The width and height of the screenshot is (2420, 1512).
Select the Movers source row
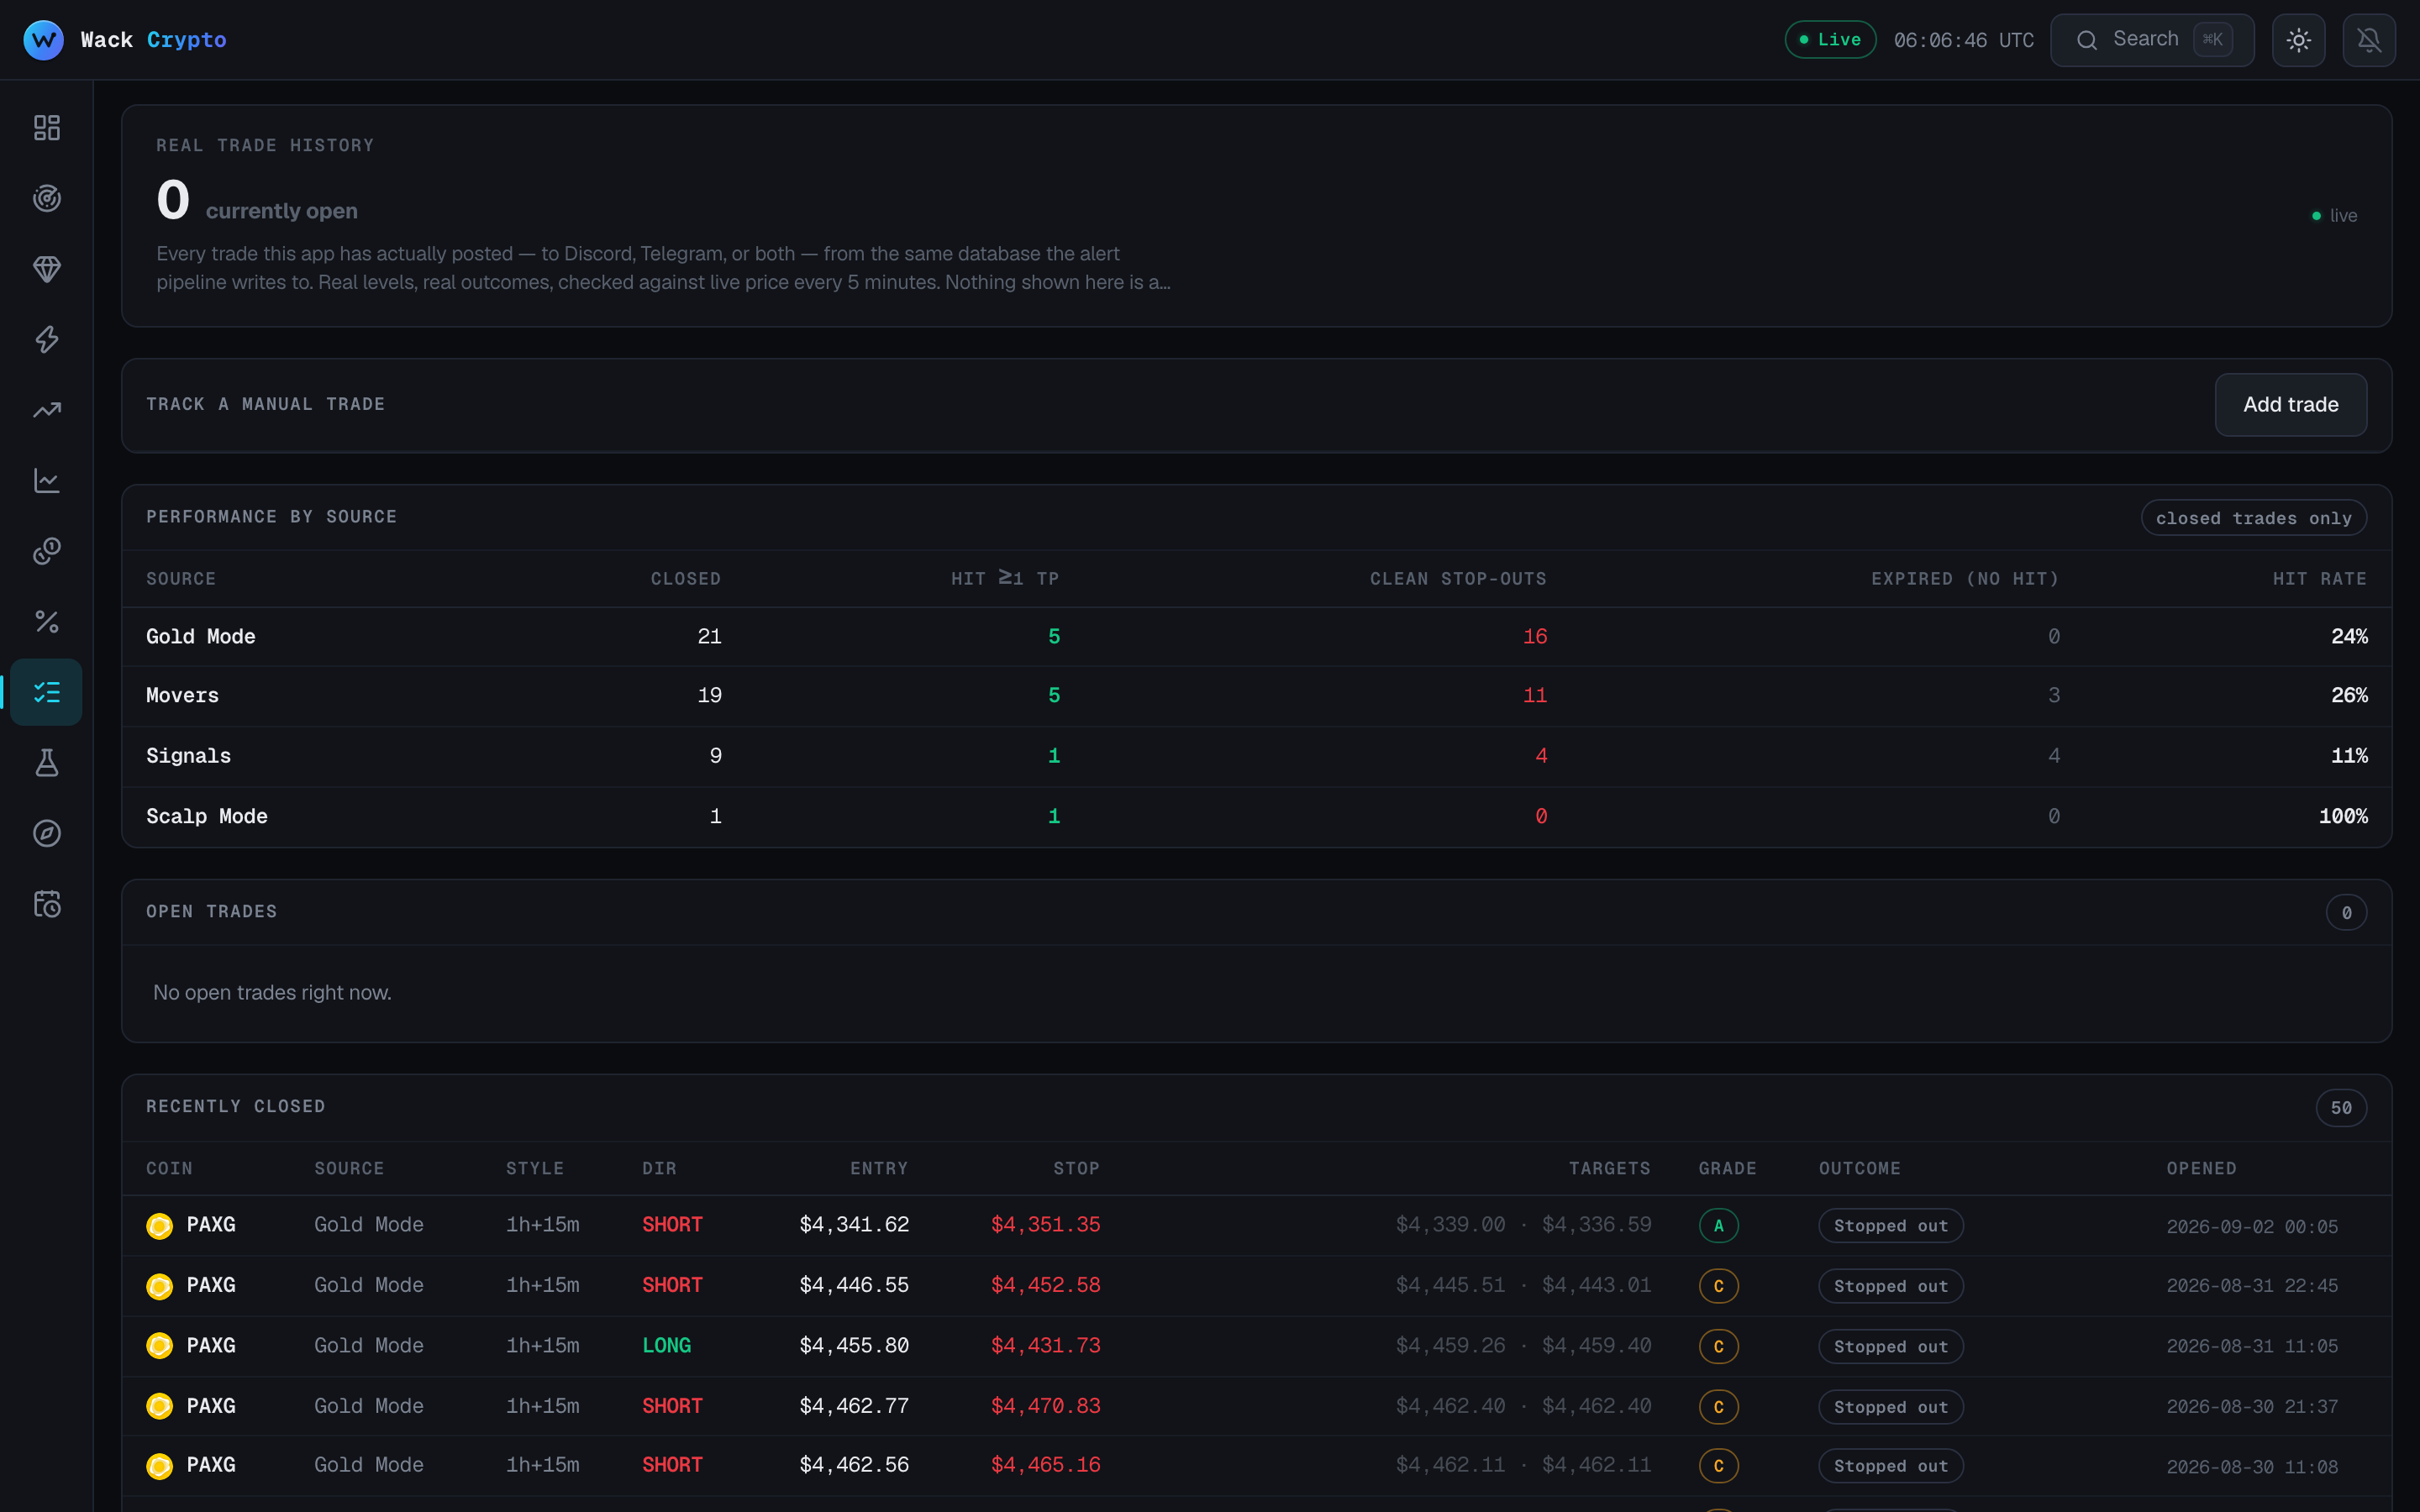(1256, 696)
